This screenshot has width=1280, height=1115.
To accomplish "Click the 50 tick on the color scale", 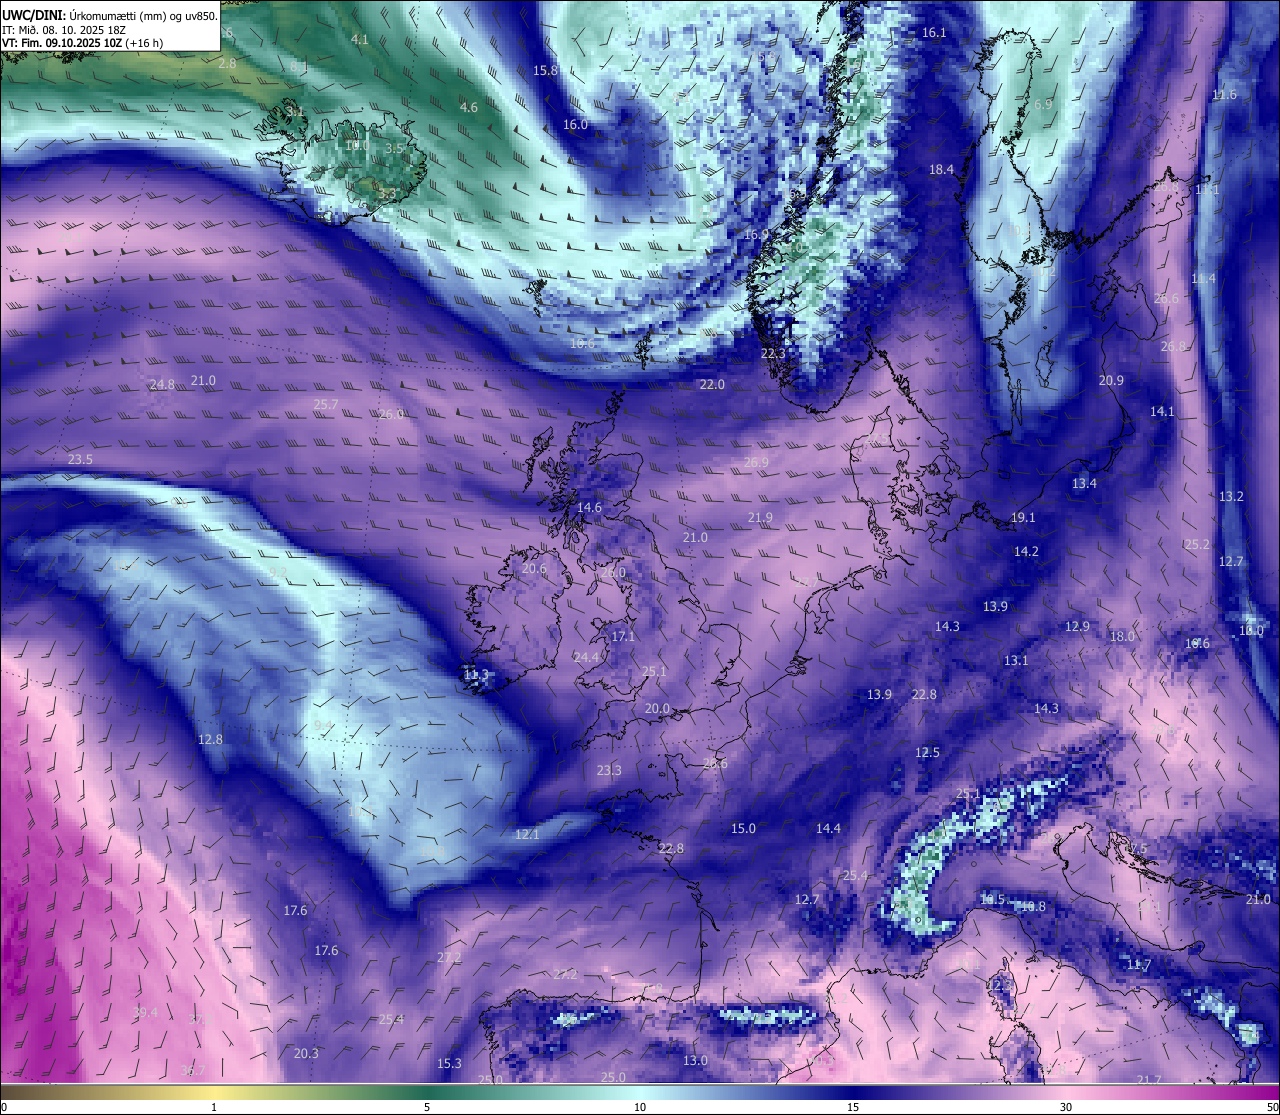I will [1272, 1107].
